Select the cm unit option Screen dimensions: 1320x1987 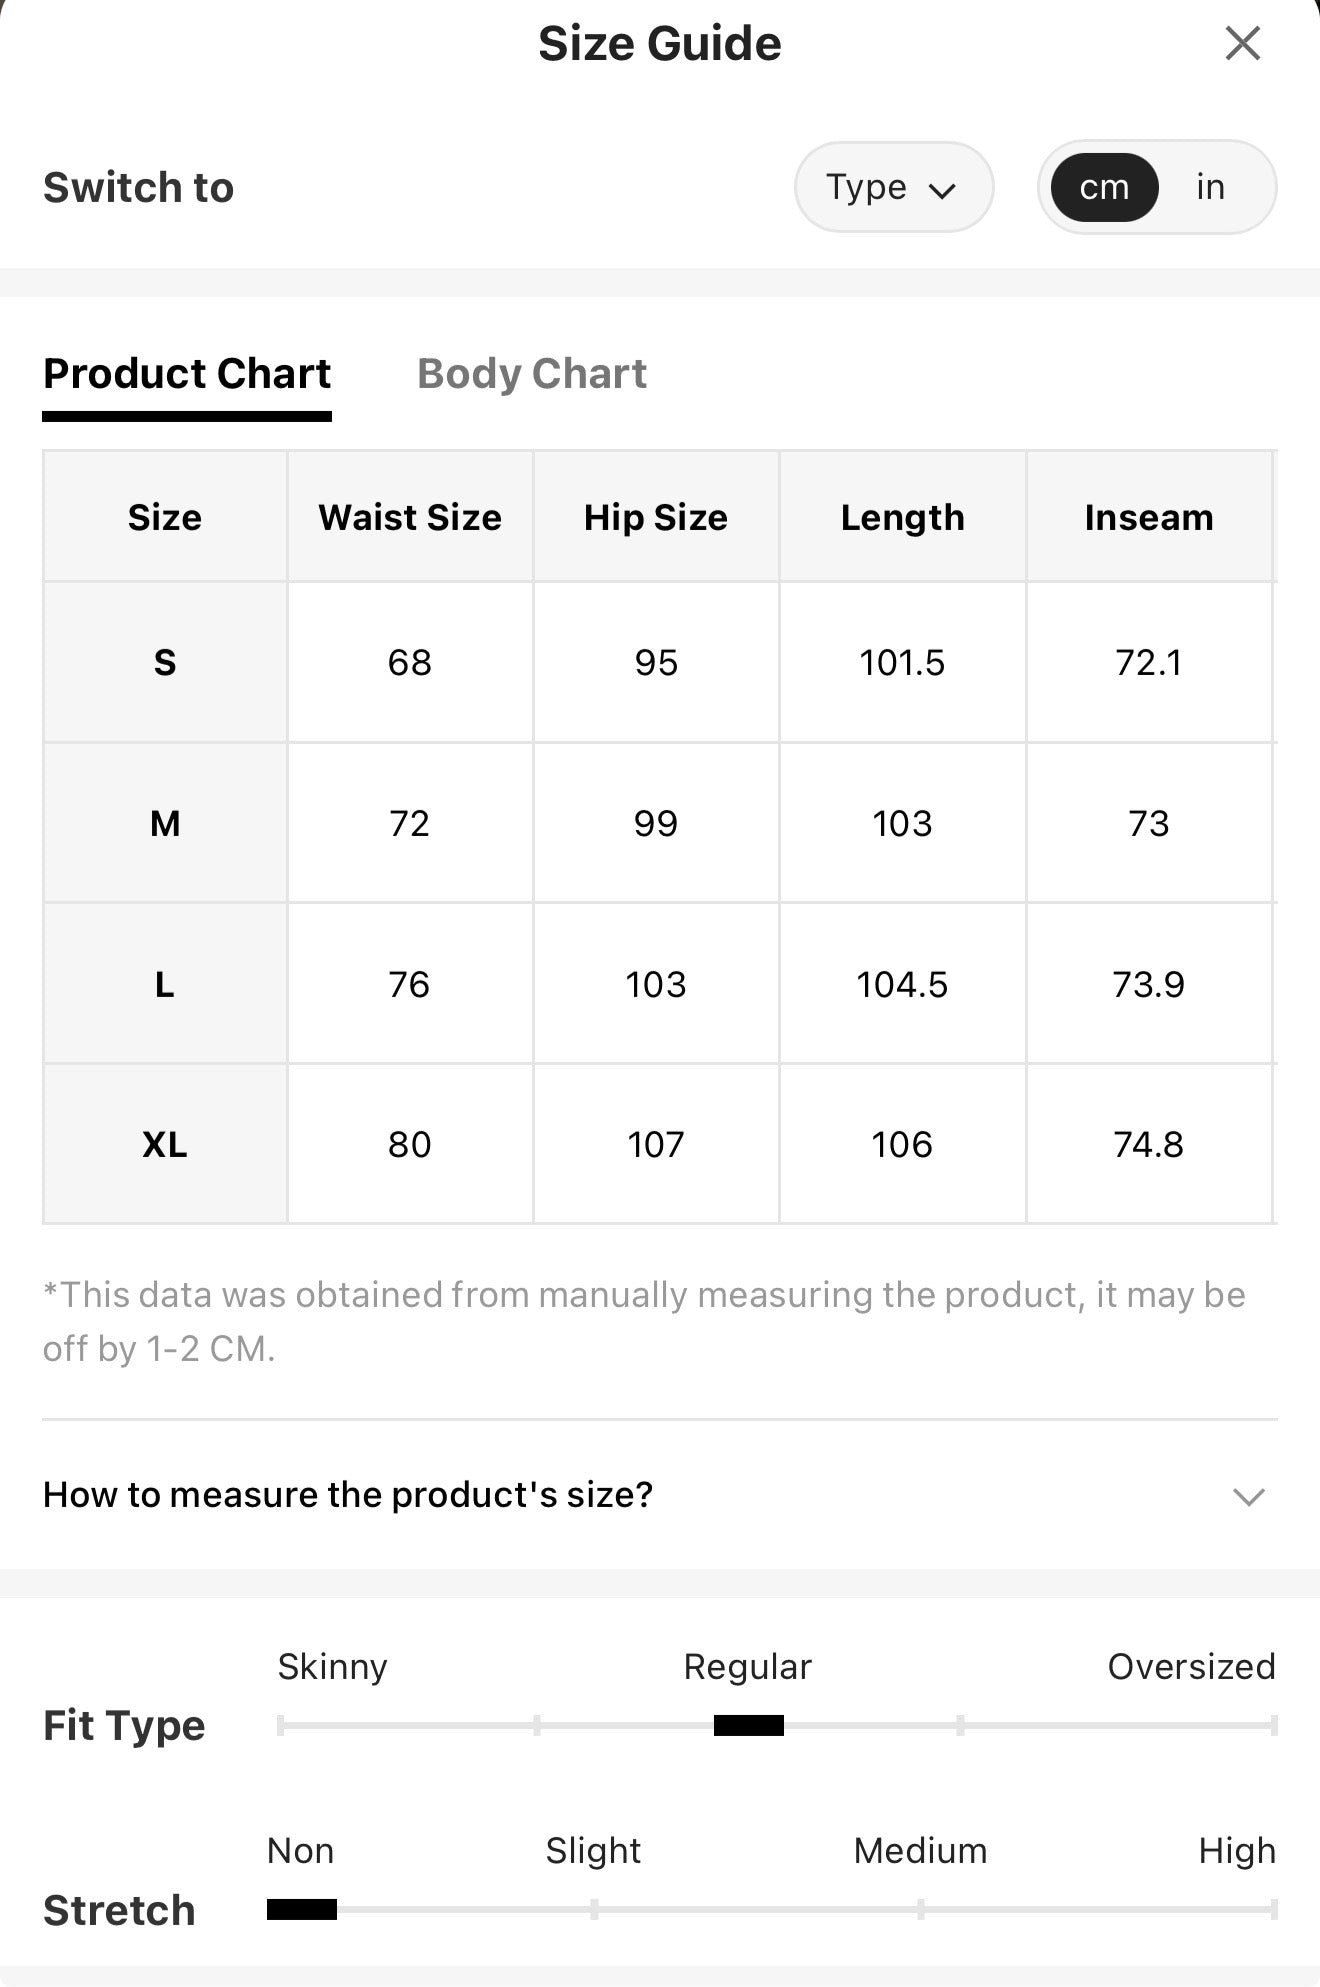(1104, 187)
